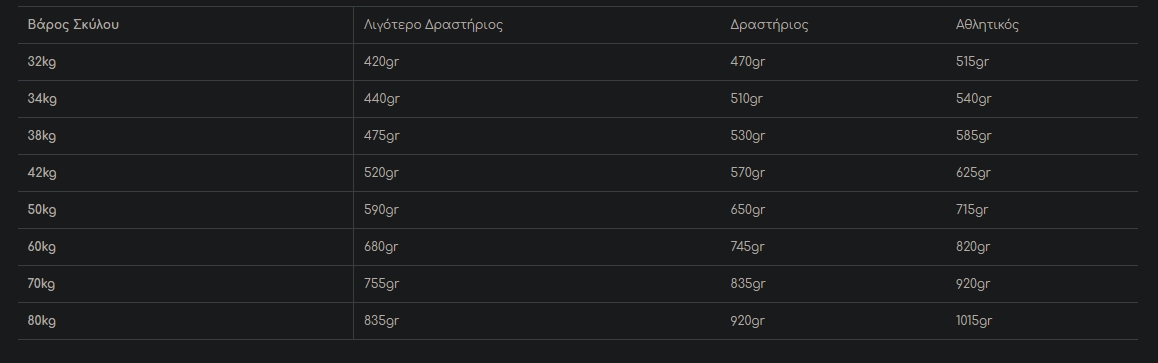Select the 60kg row label
The height and width of the screenshot is (363, 1158).
pos(41,246)
